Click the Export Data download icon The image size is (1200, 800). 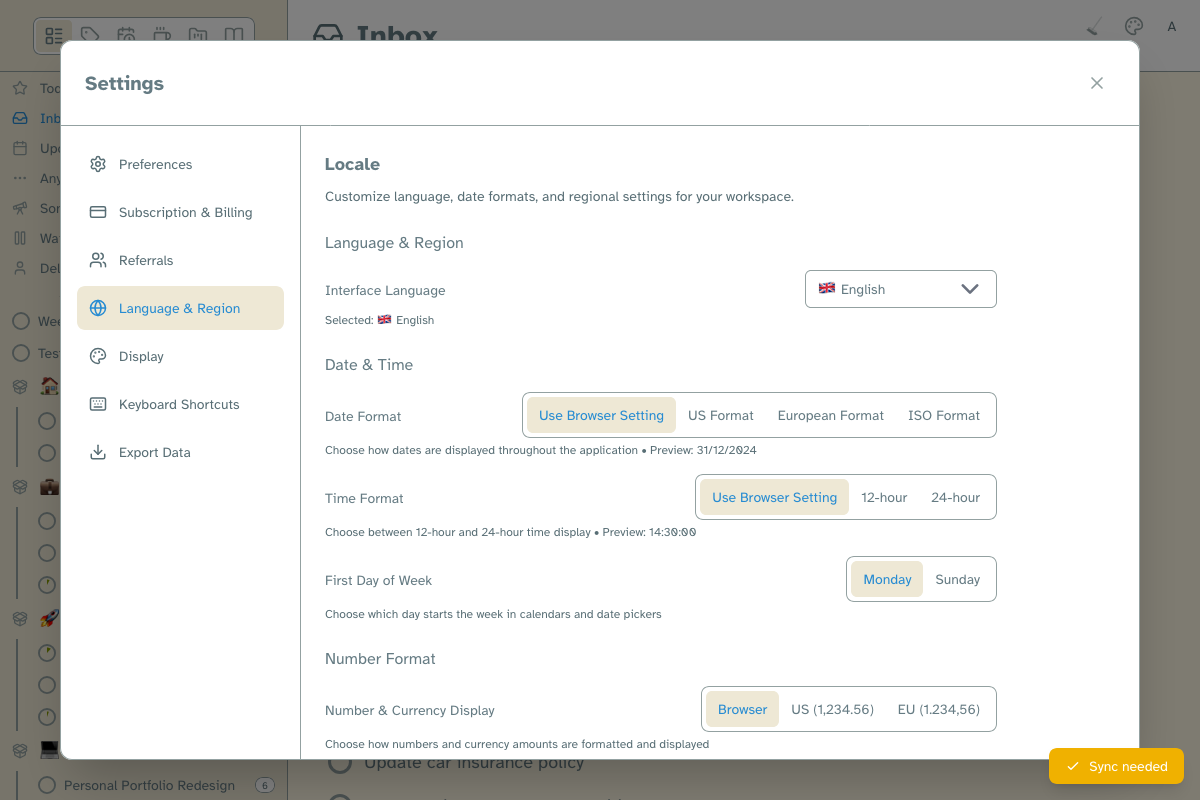coord(97,452)
